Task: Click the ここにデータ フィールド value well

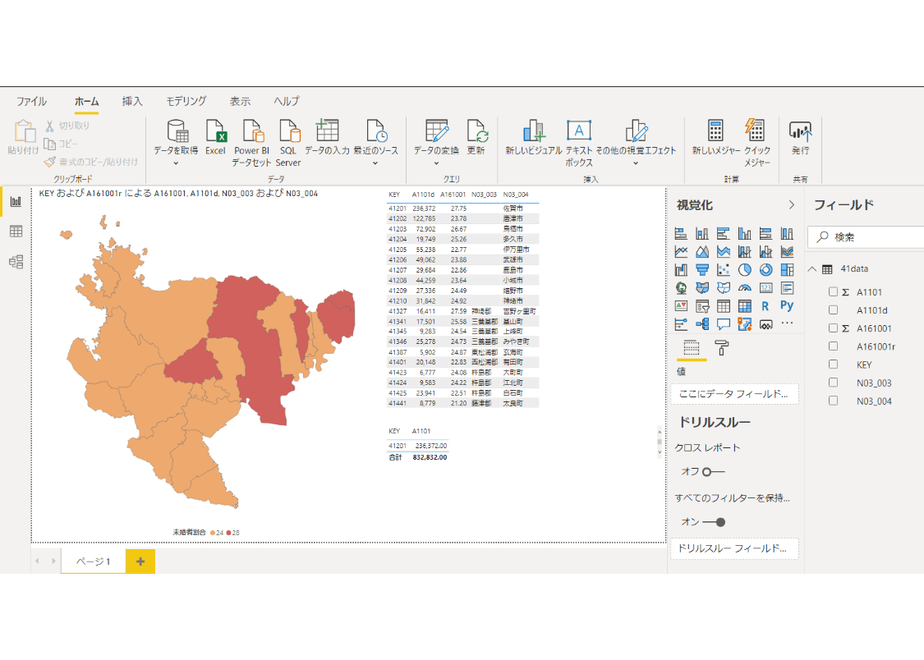Action: click(734, 394)
